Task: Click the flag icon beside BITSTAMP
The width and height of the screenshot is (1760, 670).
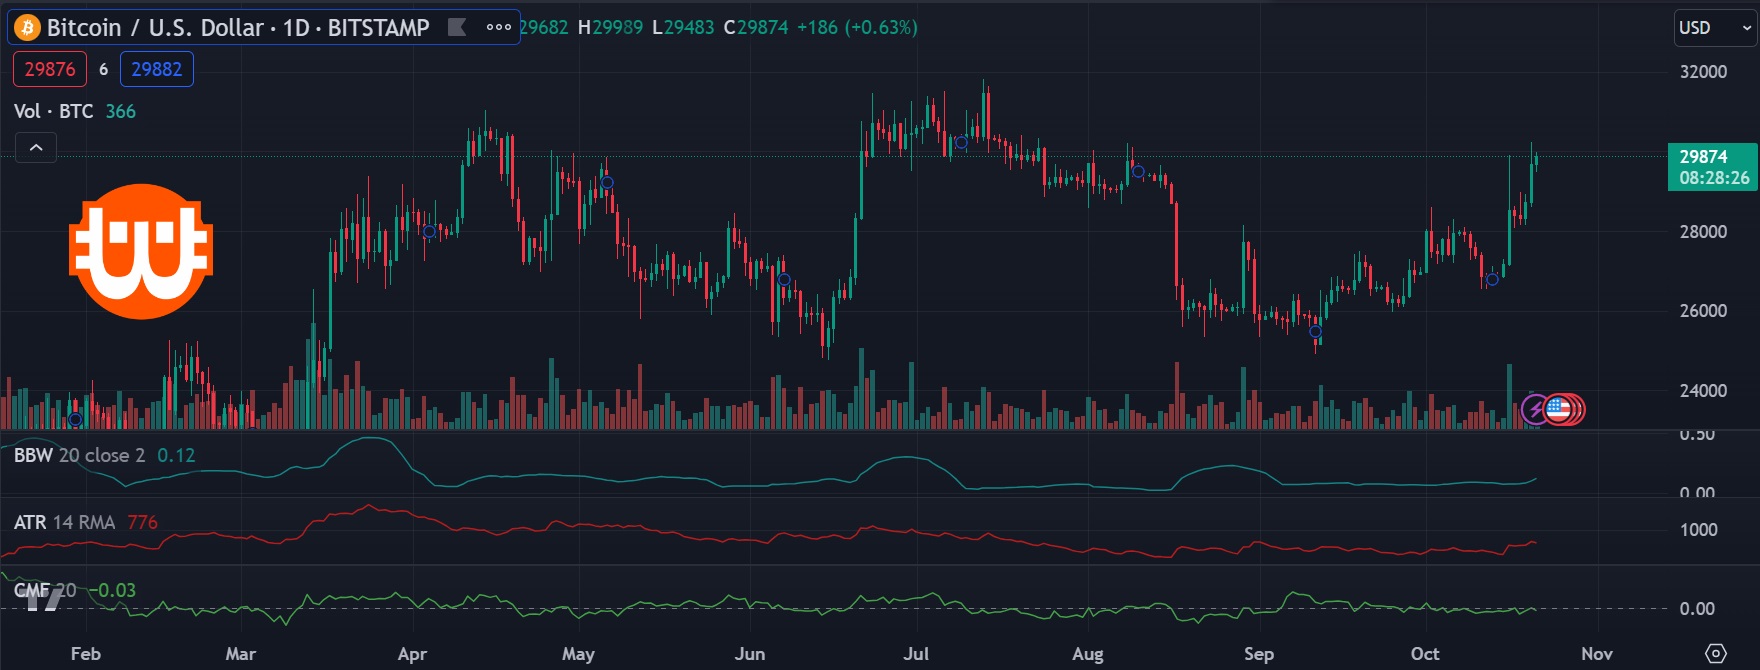Action: [457, 27]
